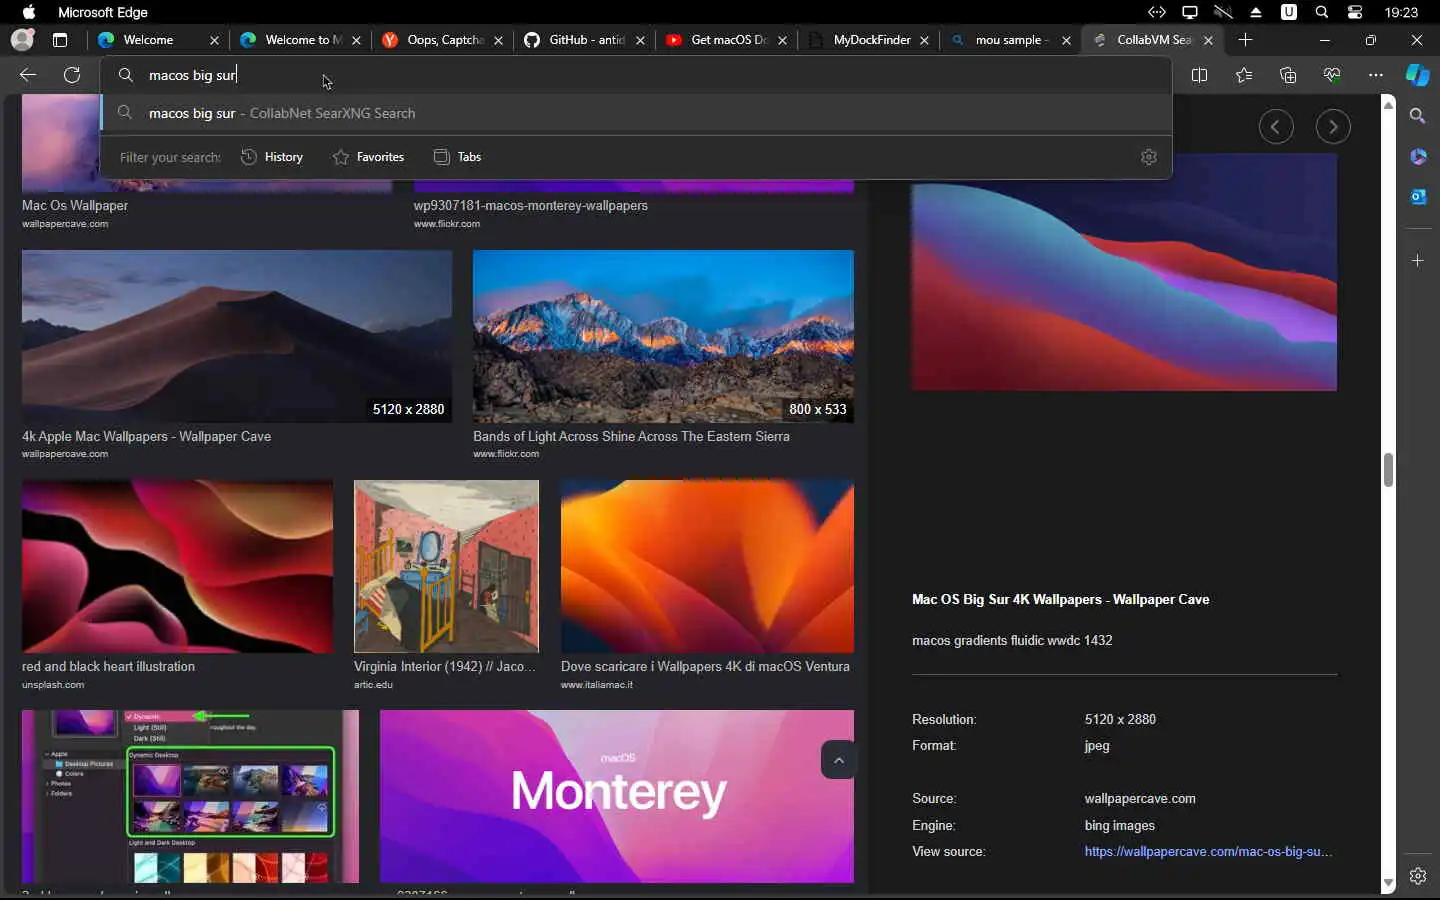Viewport: 1440px width, 900px height.
Task: Click the U icon in the menu bar
Action: point(1289,12)
